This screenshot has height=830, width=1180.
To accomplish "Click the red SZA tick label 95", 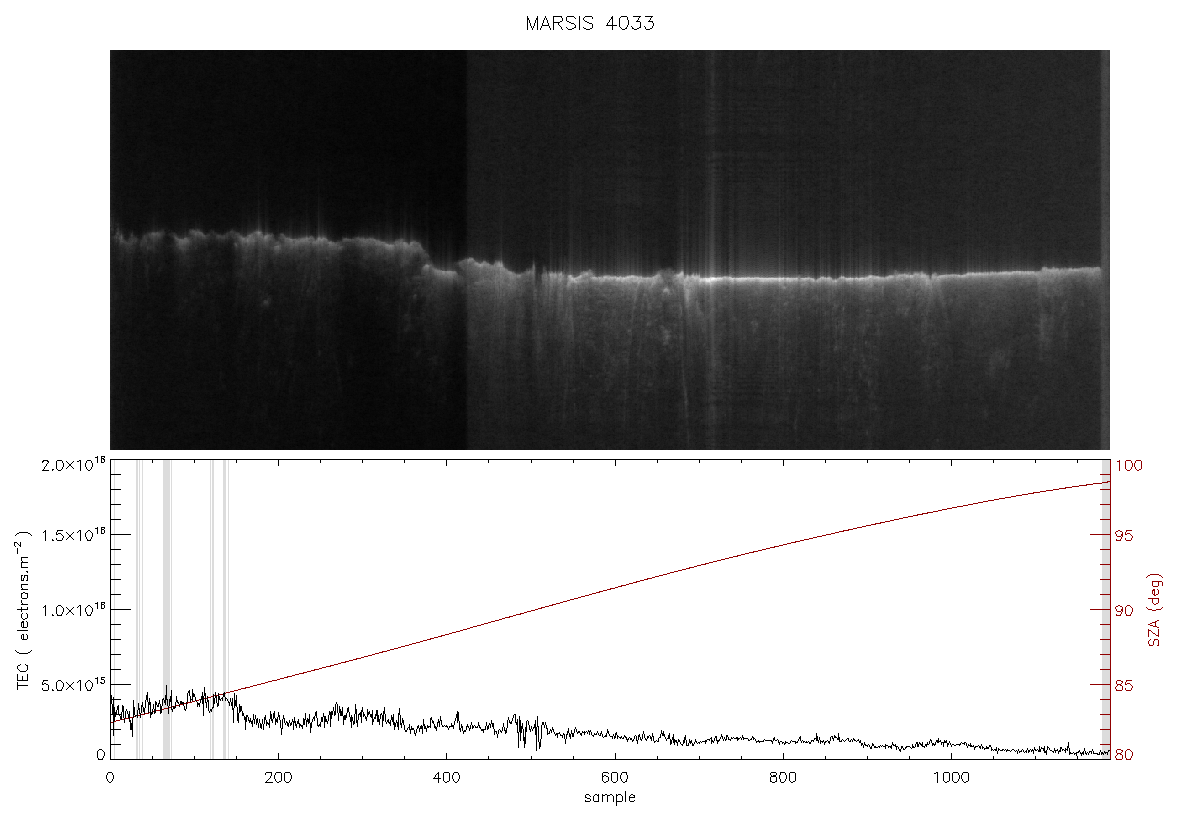I will point(1124,536).
